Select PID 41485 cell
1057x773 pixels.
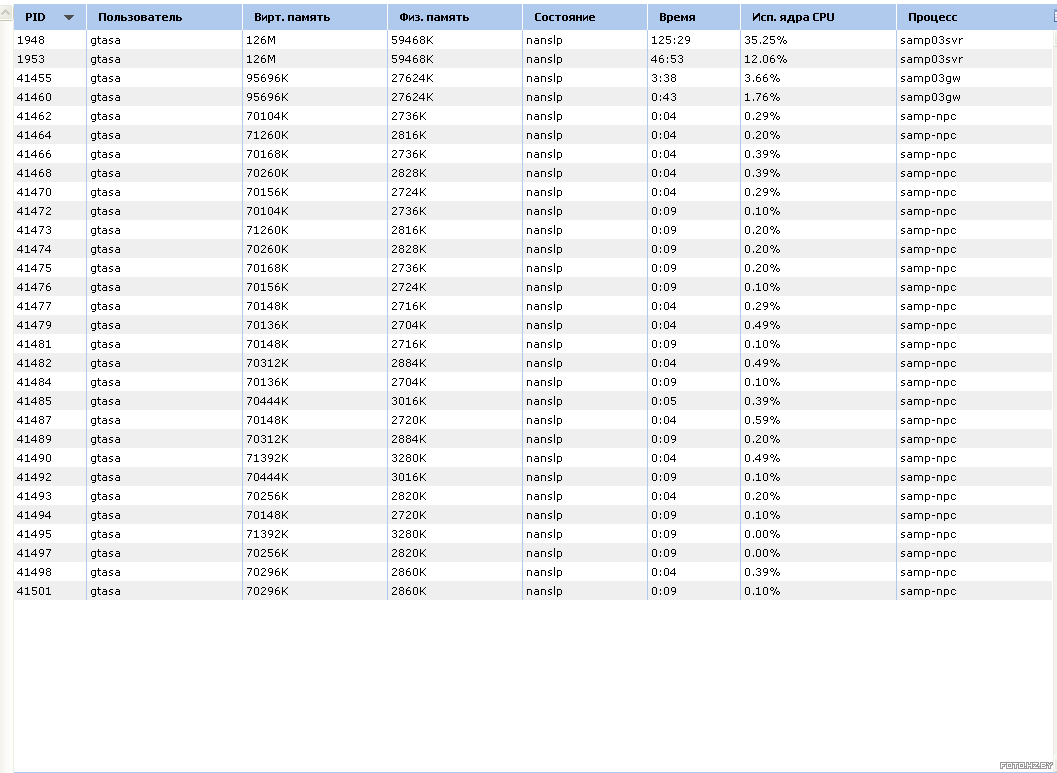[34, 401]
